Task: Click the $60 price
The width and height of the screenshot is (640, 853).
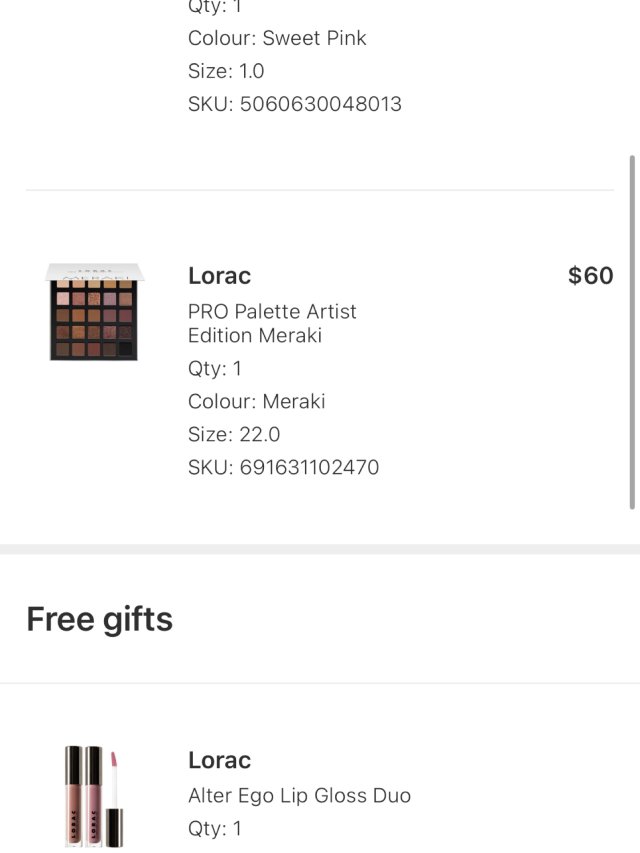Action: [590, 276]
